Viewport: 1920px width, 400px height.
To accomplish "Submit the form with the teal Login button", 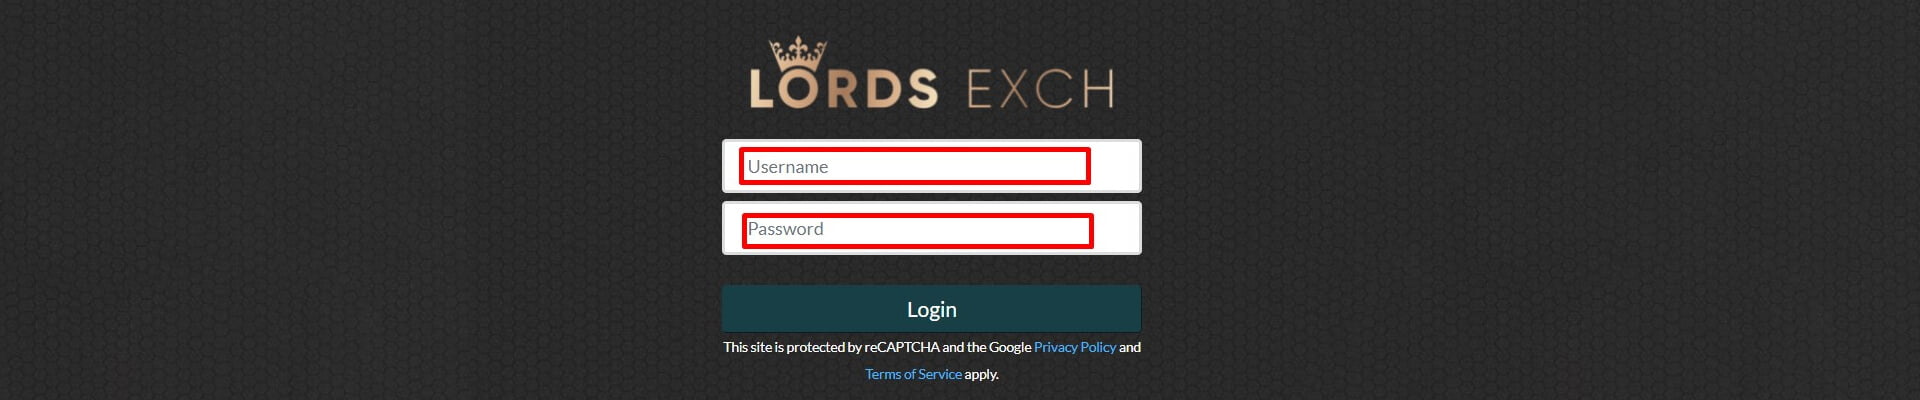I will (931, 309).
